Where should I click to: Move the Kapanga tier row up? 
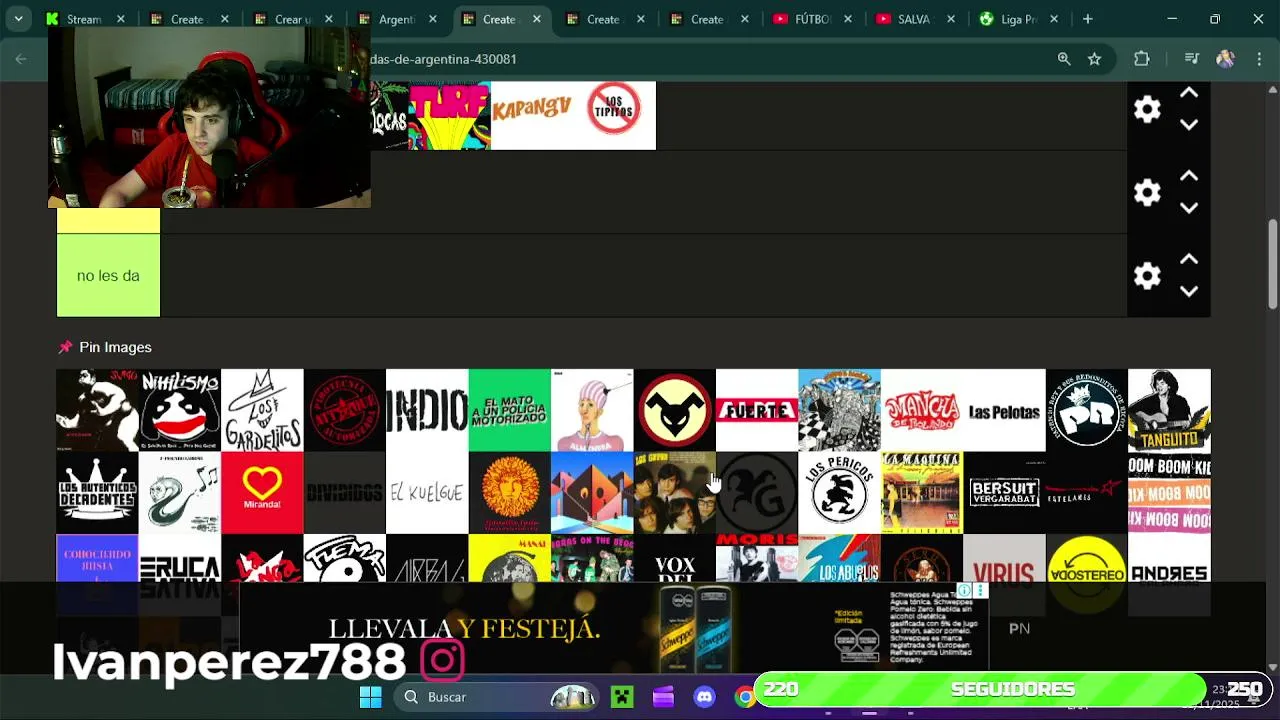[1189, 93]
